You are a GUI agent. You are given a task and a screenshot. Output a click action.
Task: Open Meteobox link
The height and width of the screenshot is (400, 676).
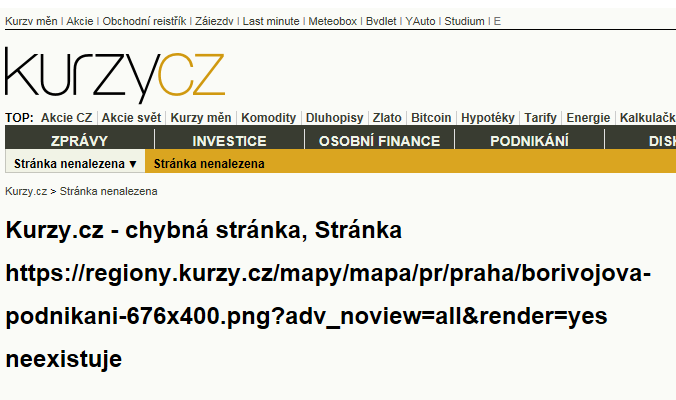(x=332, y=21)
